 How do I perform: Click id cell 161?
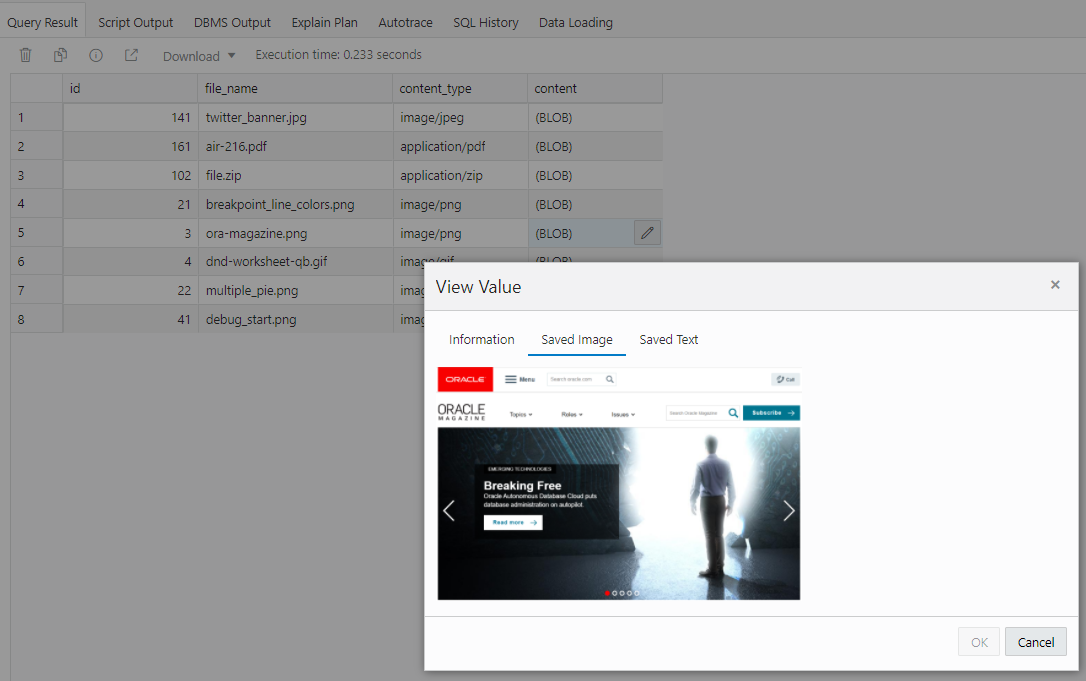[x=130, y=147]
